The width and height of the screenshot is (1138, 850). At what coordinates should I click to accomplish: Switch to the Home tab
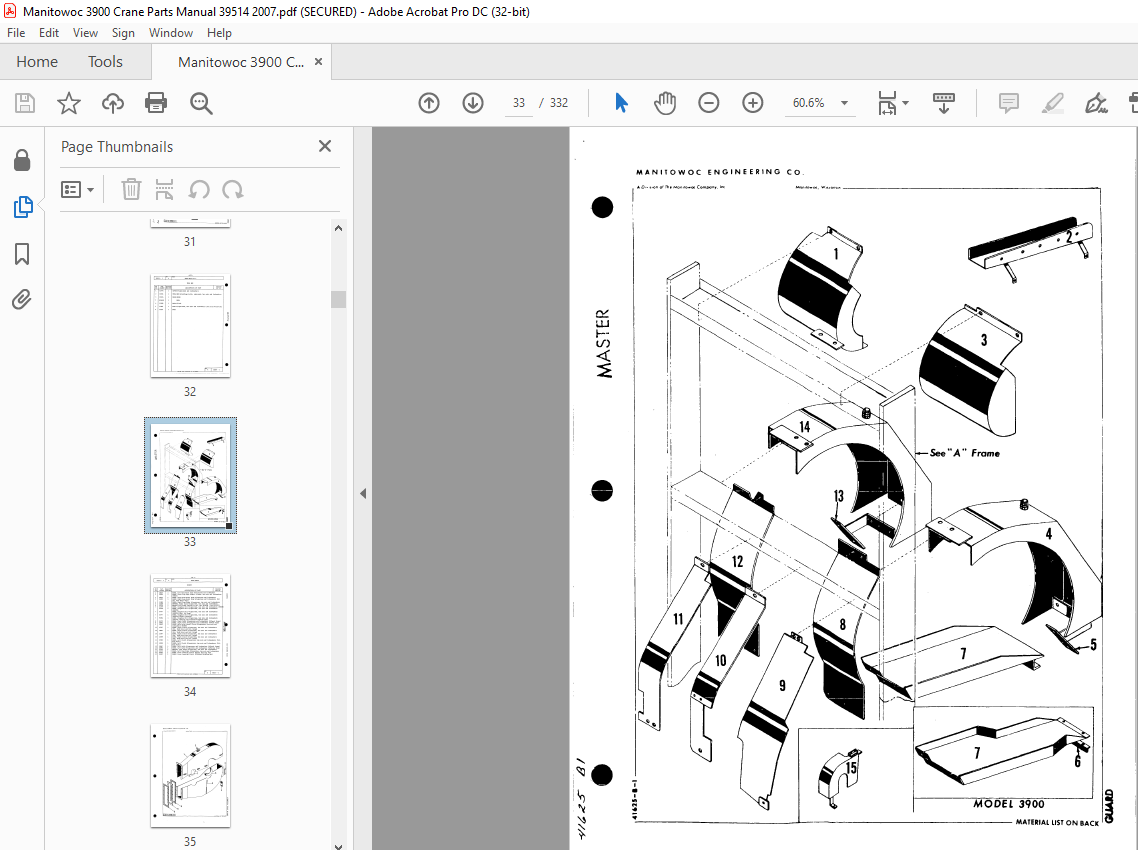[37, 62]
